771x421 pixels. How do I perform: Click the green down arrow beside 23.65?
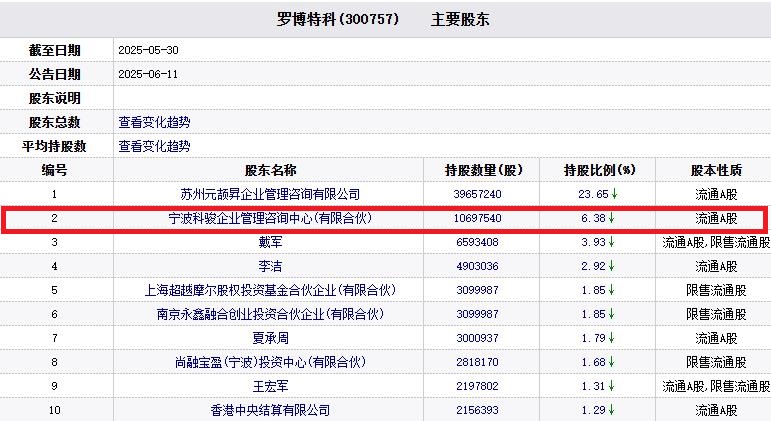(x=614, y=194)
